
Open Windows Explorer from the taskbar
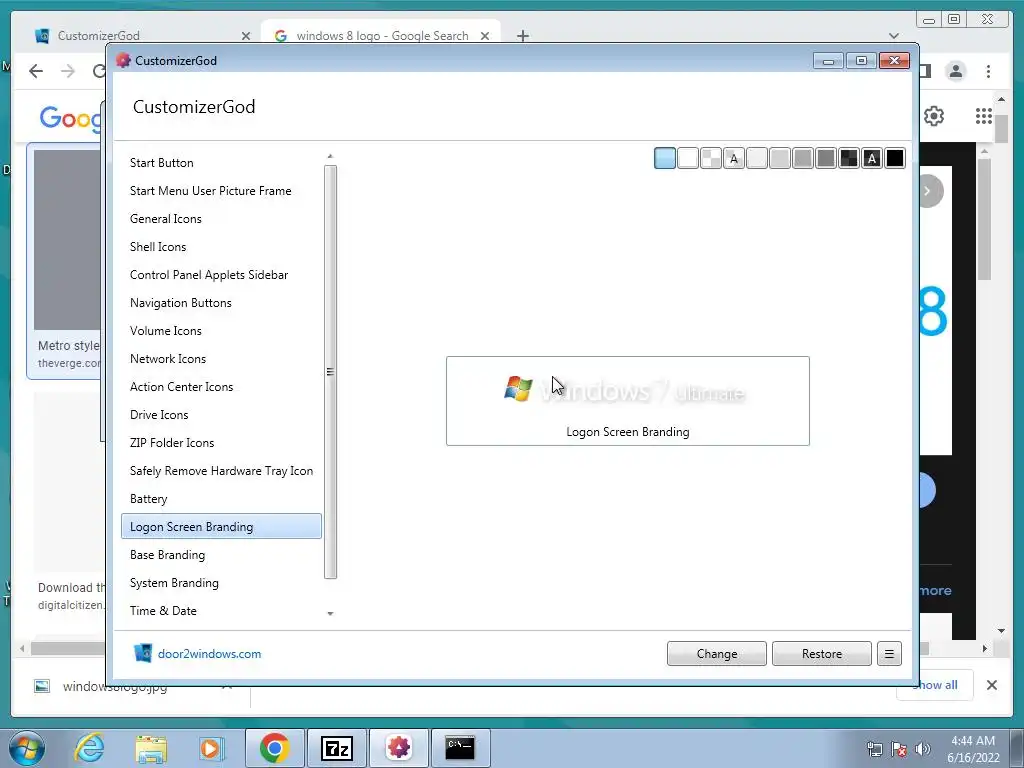point(151,748)
